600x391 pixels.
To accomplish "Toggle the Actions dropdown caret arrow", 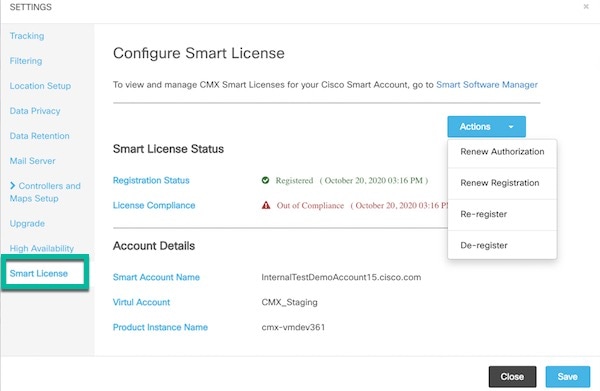I will pyautogui.click(x=511, y=127).
